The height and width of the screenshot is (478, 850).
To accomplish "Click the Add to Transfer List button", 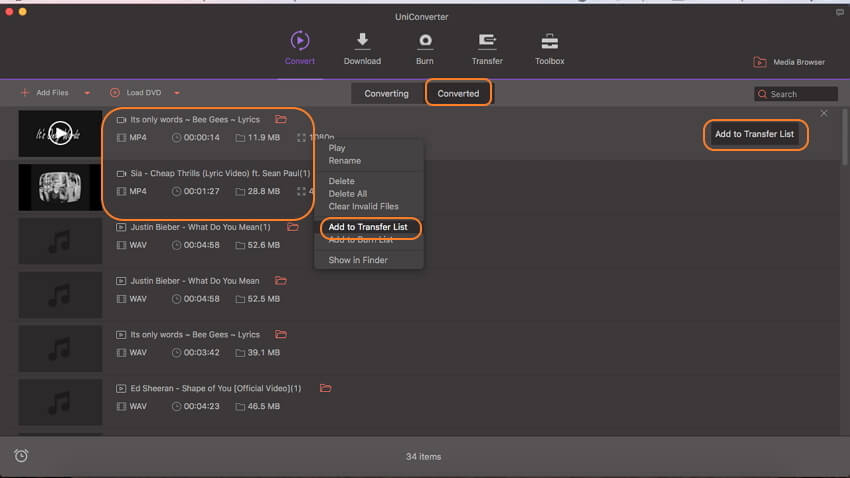I will [x=755, y=134].
